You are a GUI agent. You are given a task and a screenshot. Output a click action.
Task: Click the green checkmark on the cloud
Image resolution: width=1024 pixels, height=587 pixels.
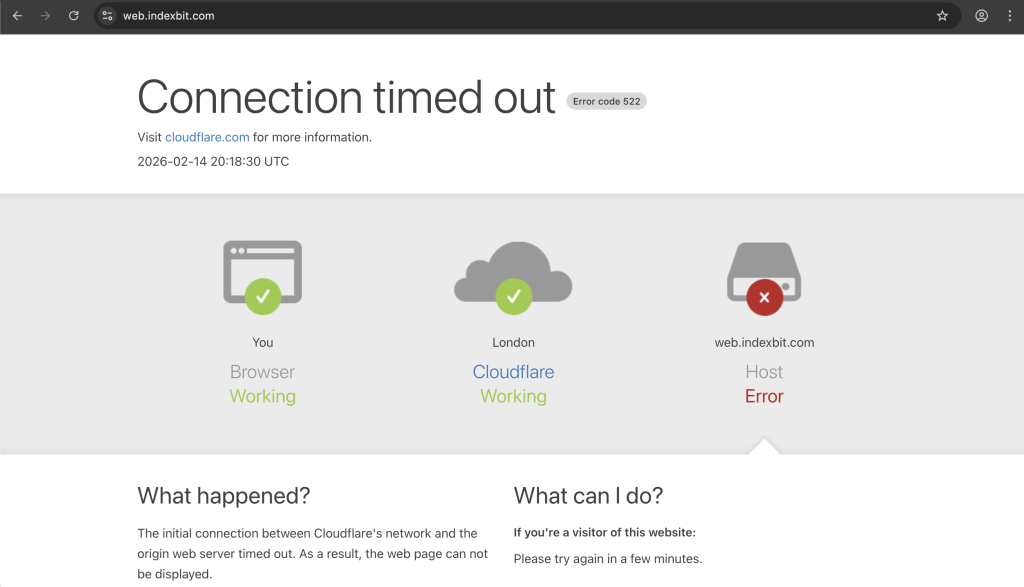pyautogui.click(x=513, y=295)
